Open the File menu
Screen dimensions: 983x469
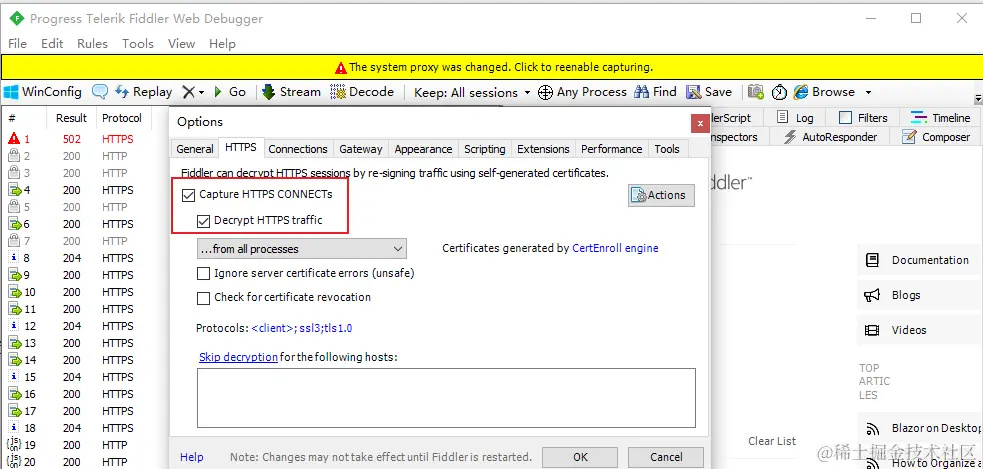18,44
